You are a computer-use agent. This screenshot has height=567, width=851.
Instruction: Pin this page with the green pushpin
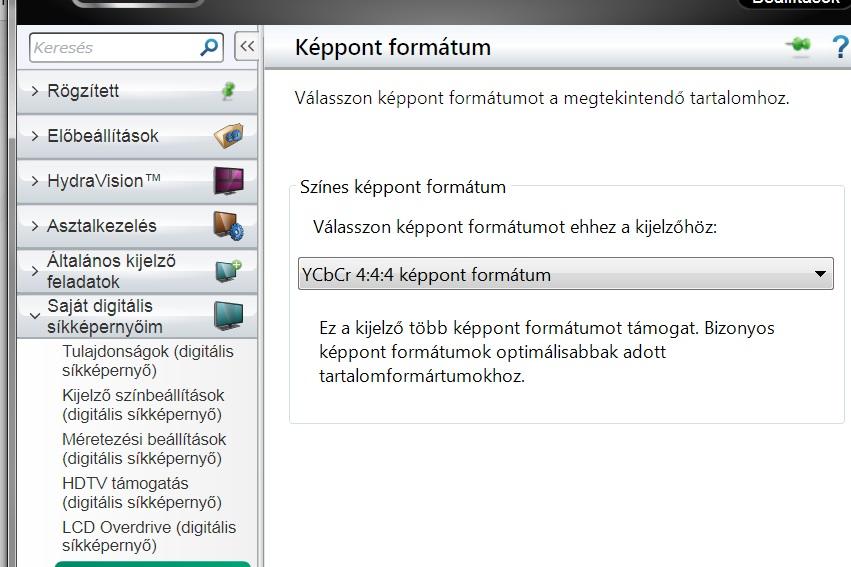798,46
